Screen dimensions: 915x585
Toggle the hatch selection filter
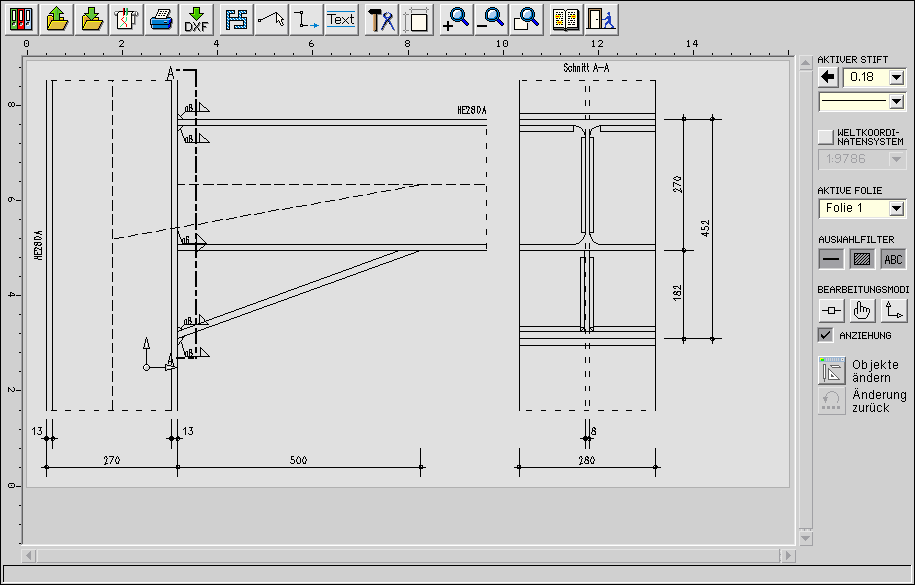point(861,259)
